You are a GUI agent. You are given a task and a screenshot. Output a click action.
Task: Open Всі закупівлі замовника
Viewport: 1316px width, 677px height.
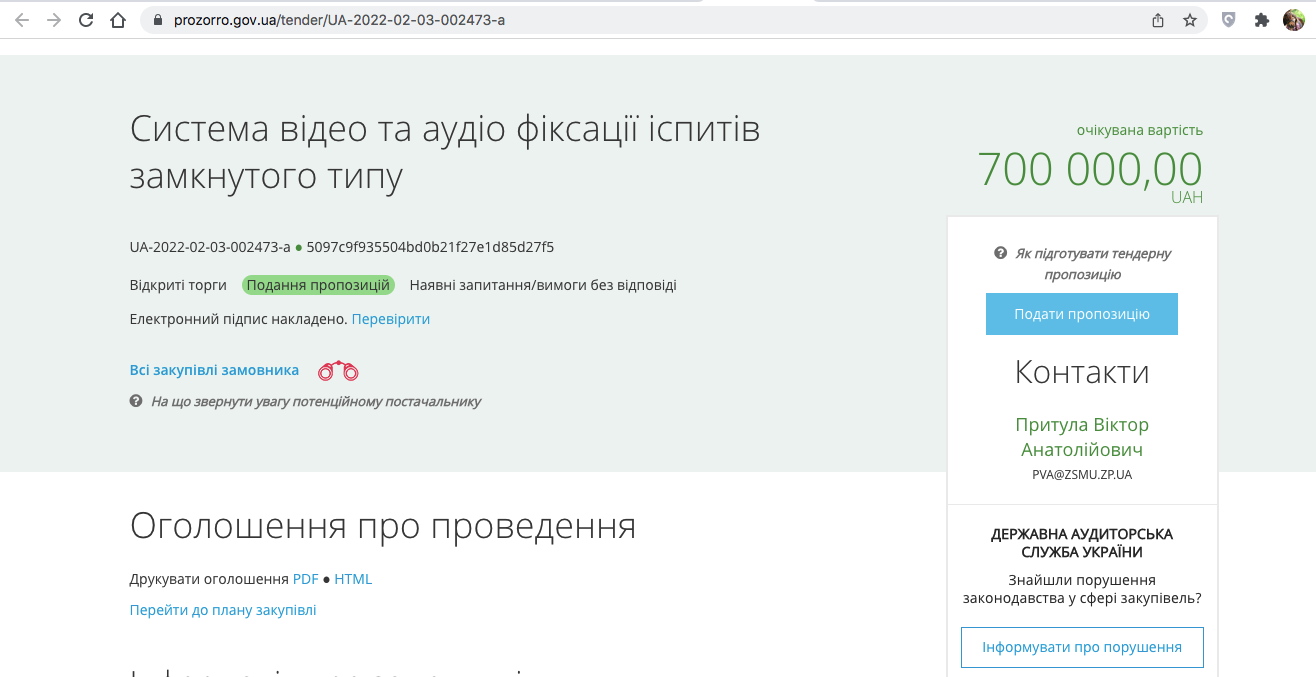(213, 369)
